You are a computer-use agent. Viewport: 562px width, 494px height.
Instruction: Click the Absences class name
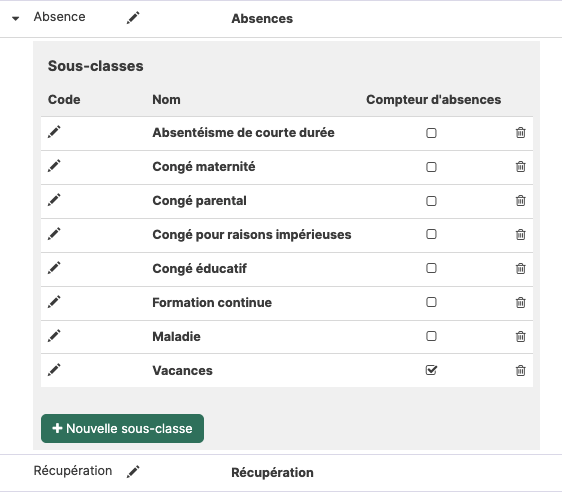click(262, 19)
